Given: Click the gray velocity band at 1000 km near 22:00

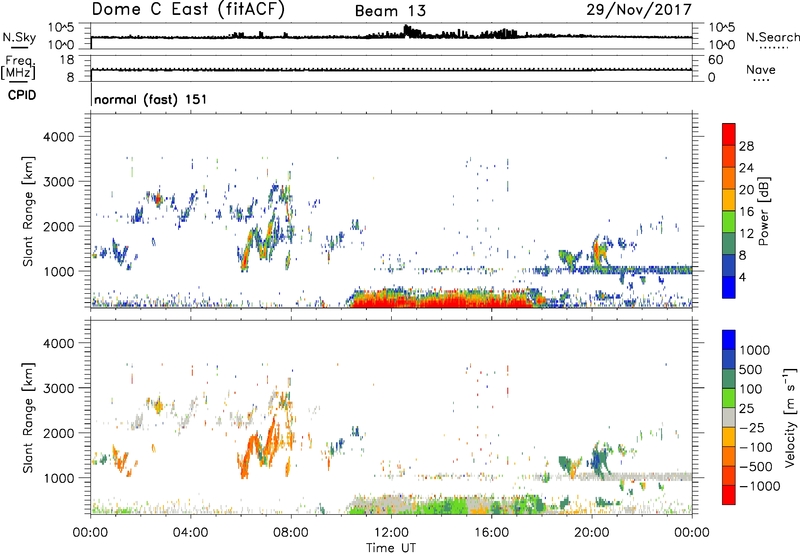Looking at the screenshot, I should pos(642,476).
